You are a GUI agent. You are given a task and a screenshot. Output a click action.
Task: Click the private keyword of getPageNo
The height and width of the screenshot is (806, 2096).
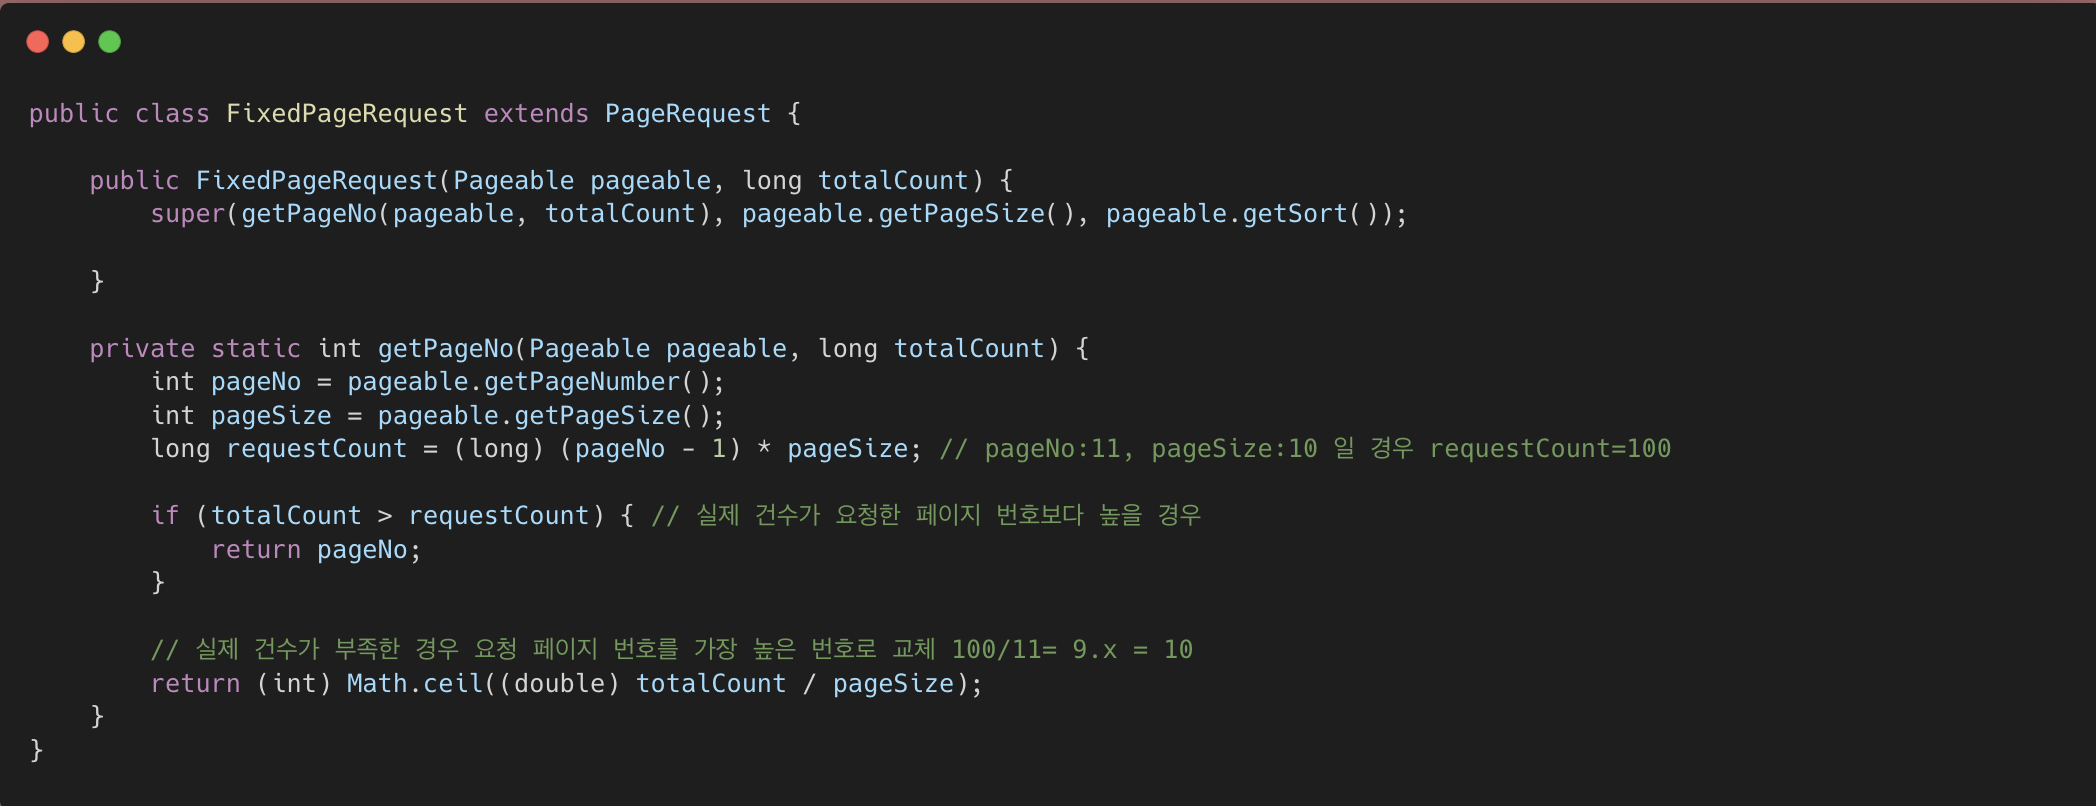point(142,349)
